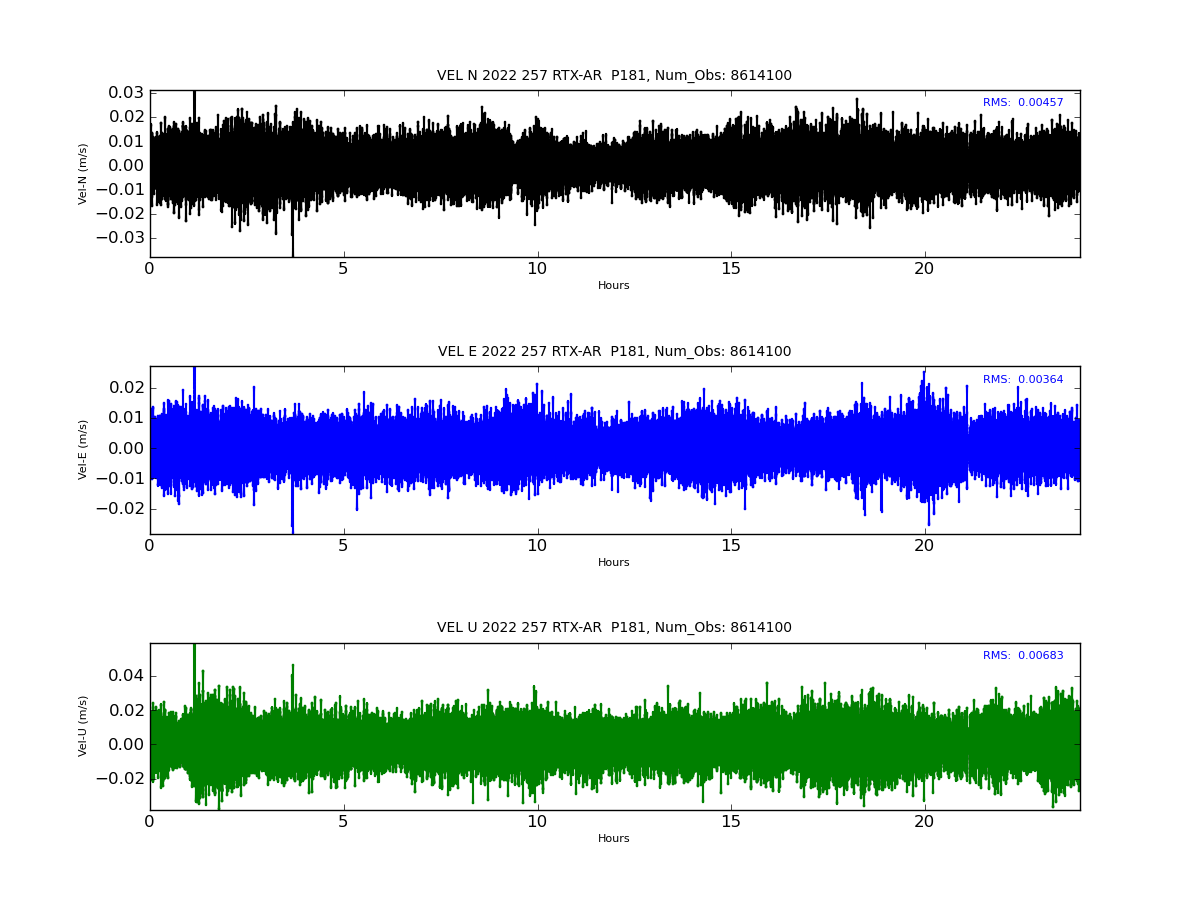
Task: Select the RMS: 0.00683 annotation
Action: pos(1023,656)
